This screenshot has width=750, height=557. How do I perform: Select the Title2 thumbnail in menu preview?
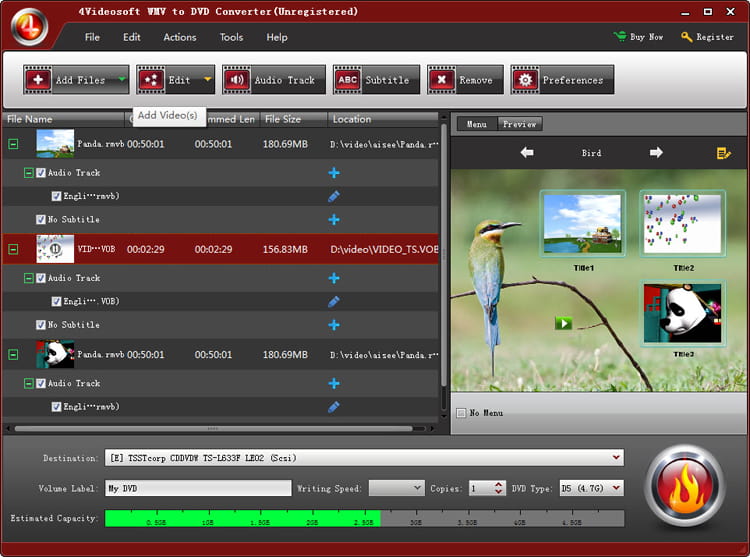click(683, 224)
